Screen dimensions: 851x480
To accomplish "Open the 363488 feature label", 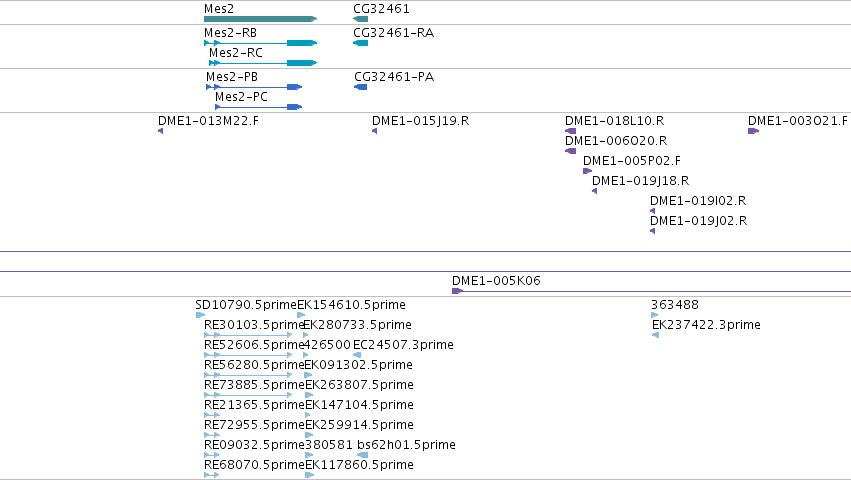I will [x=675, y=305].
